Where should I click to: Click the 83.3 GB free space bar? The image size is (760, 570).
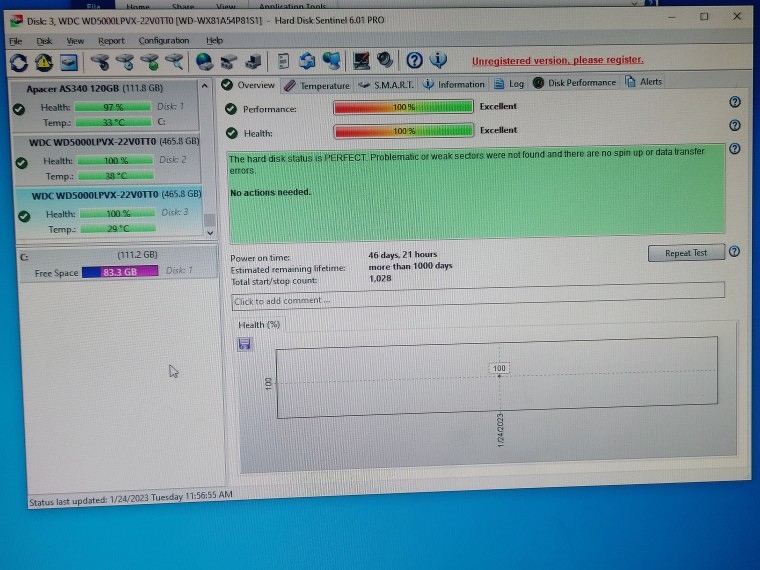[x=120, y=272]
